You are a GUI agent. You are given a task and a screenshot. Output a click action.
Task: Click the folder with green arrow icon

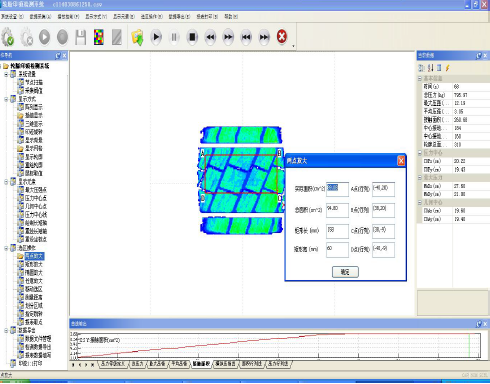click(x=137, y=37)
